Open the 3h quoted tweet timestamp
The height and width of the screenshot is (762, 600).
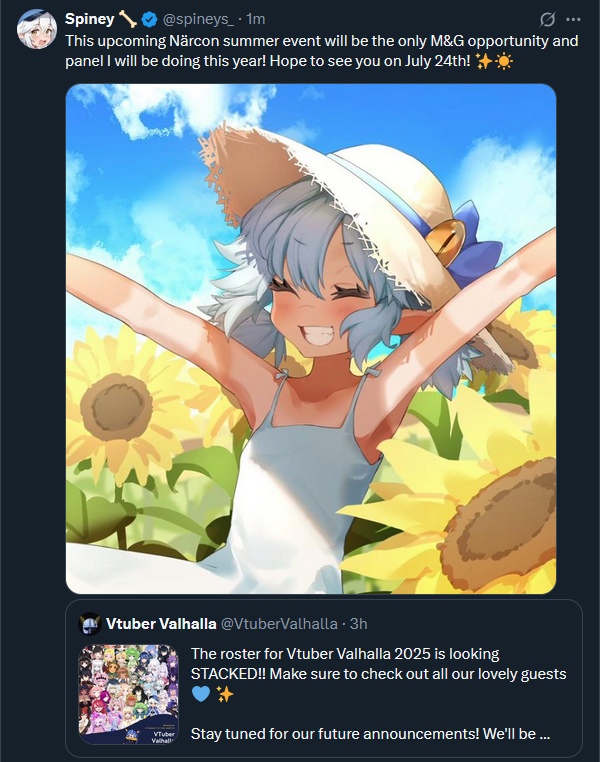click(x=359, y=623)
